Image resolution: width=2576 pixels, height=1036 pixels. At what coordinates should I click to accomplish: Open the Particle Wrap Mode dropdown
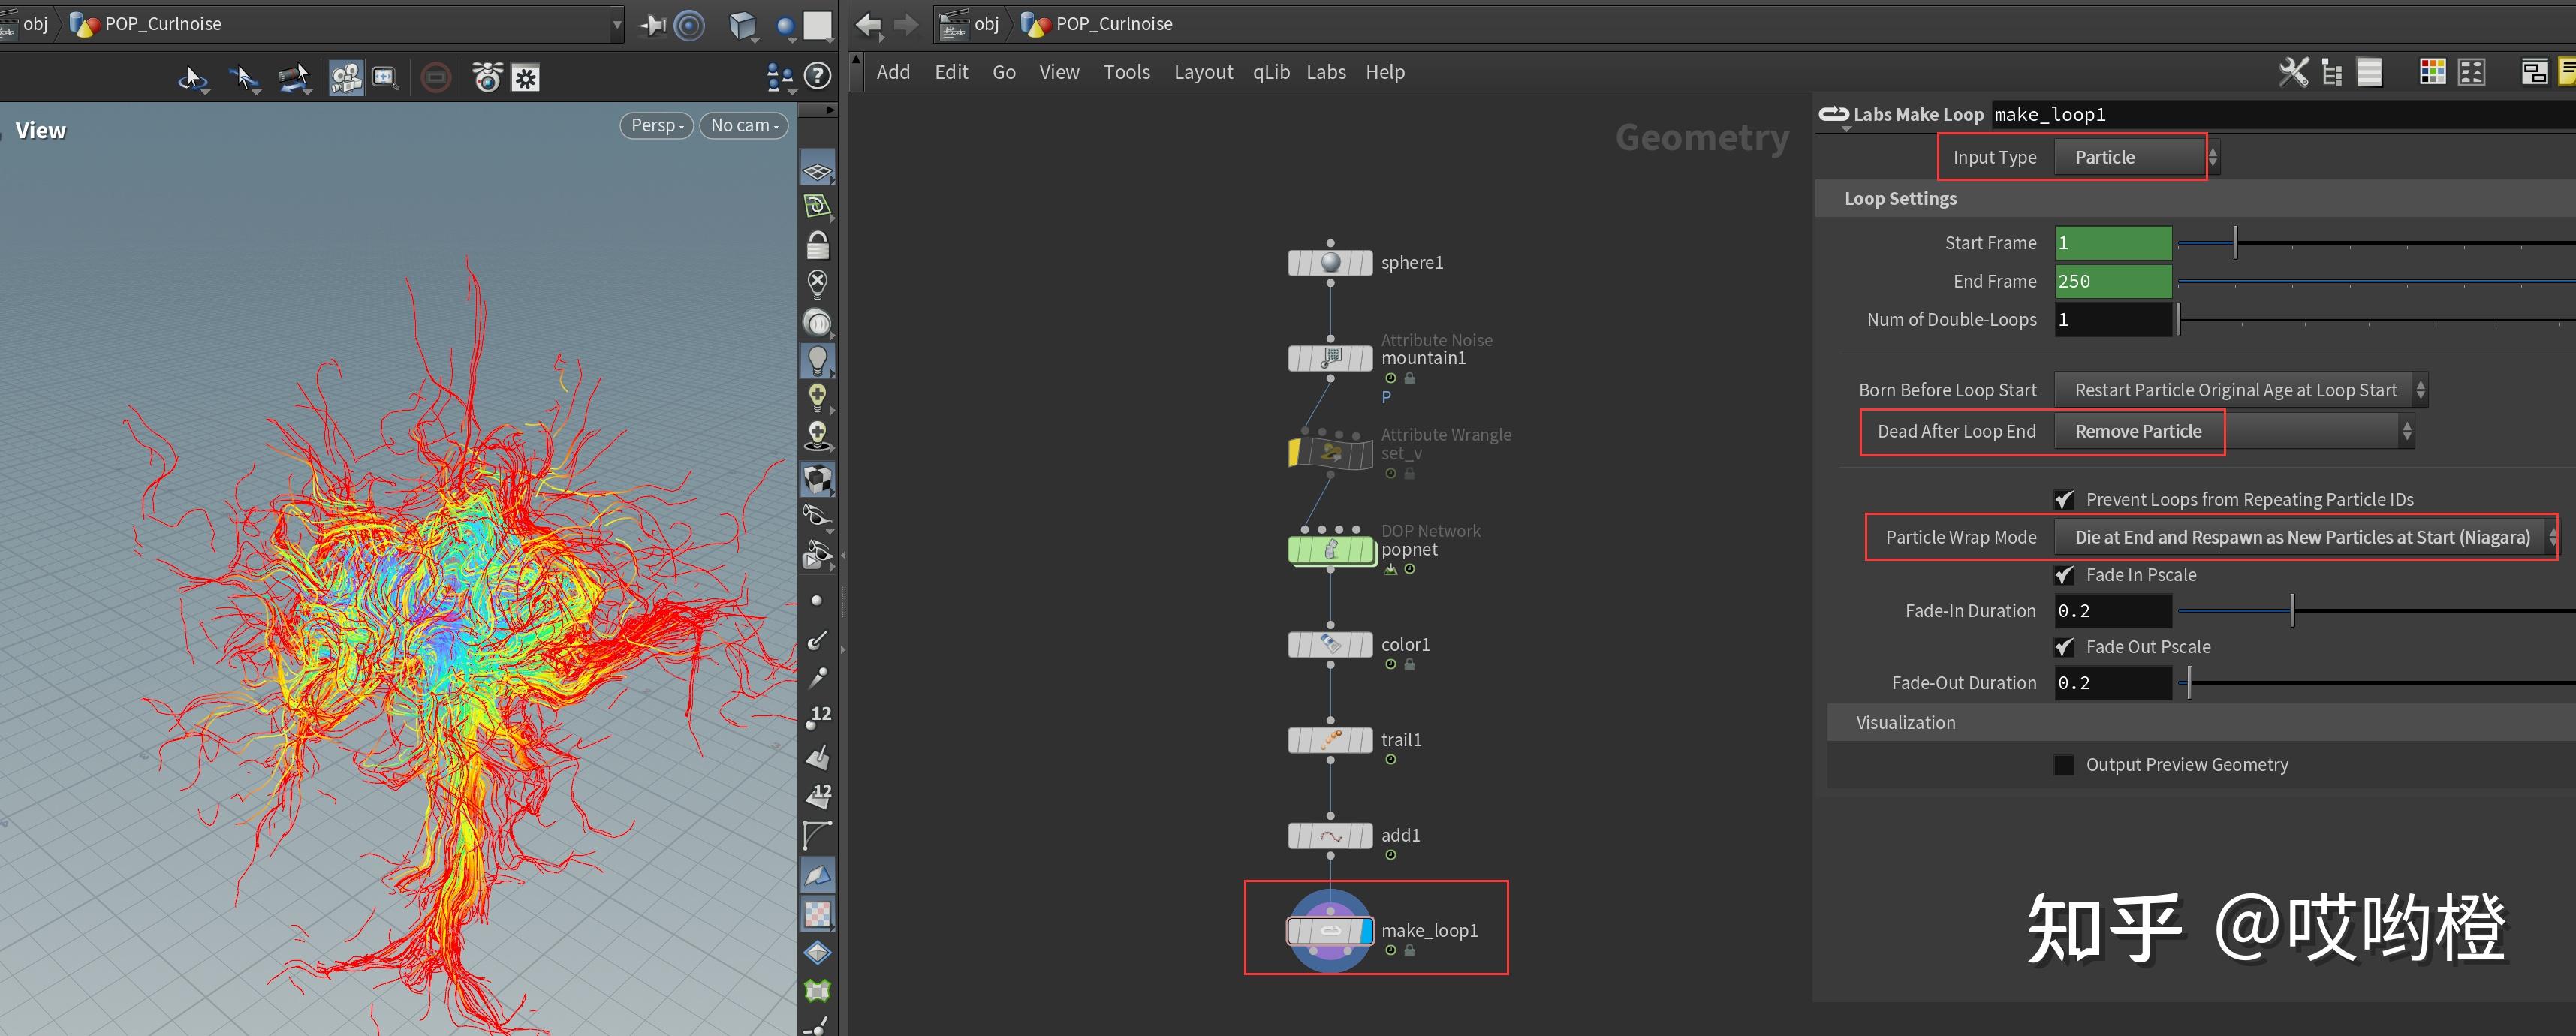coord(2302,538)
